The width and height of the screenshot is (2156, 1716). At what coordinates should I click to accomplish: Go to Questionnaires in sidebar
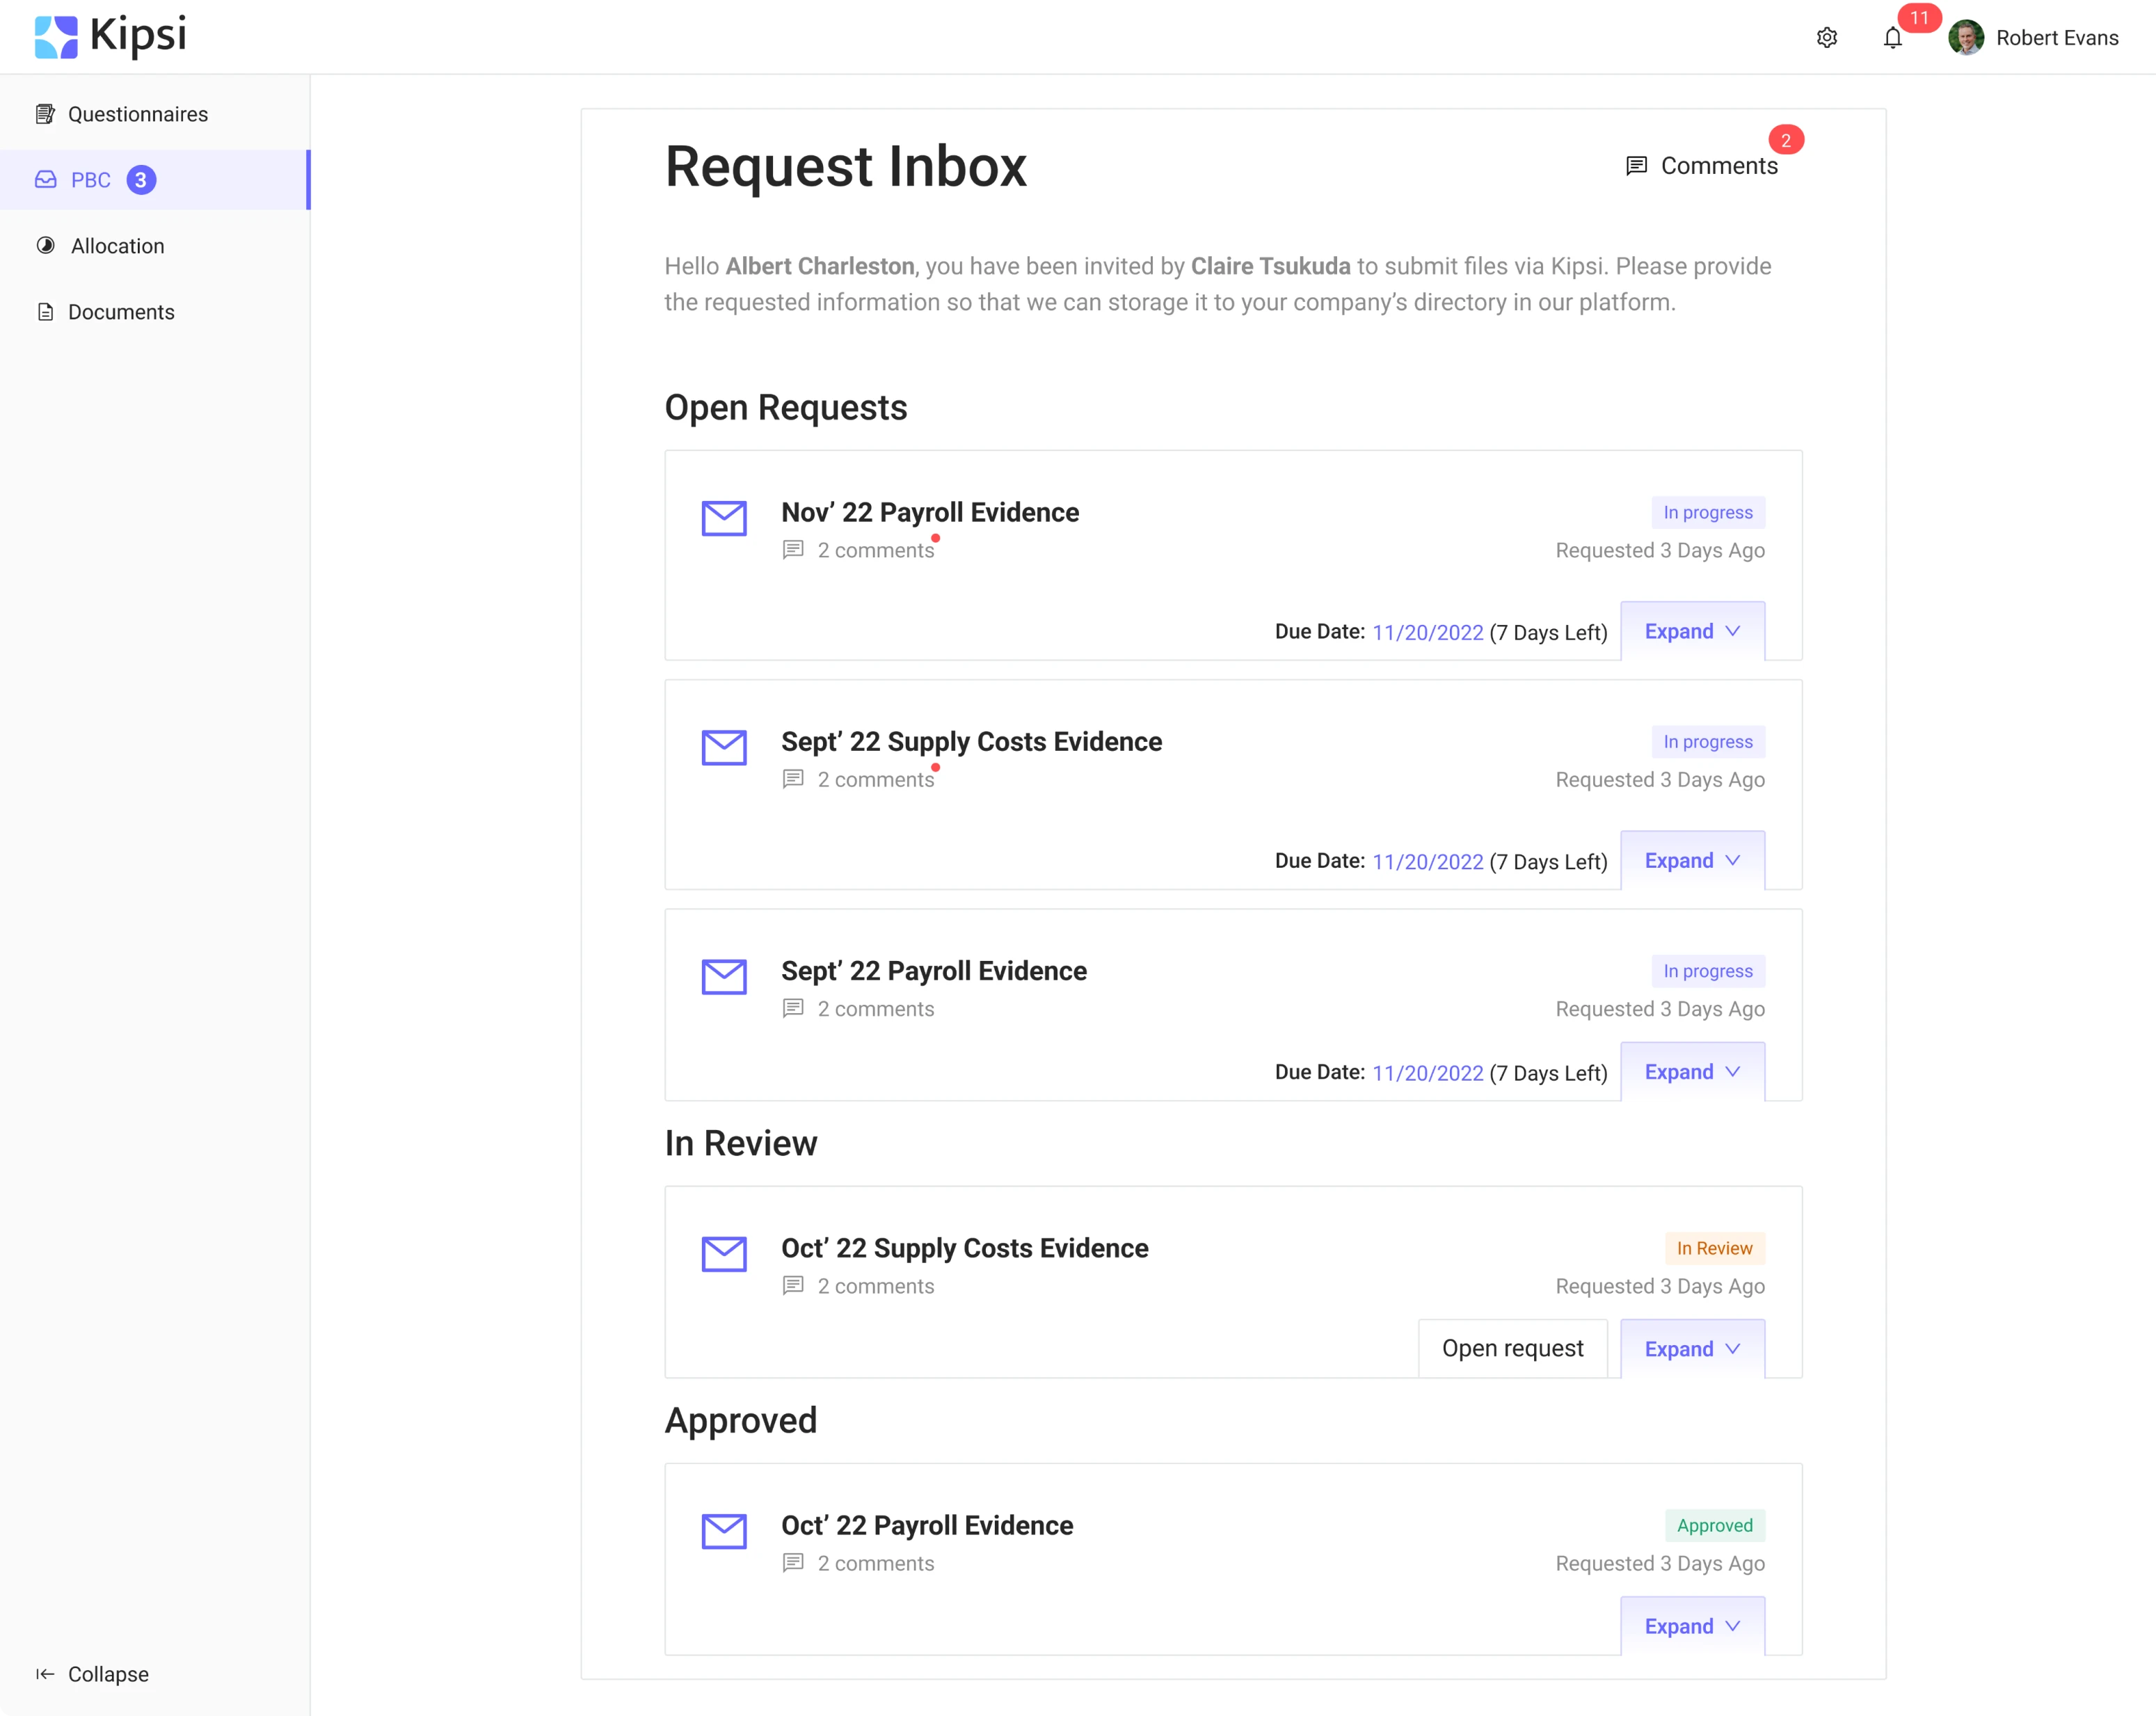tap(137, 114)
